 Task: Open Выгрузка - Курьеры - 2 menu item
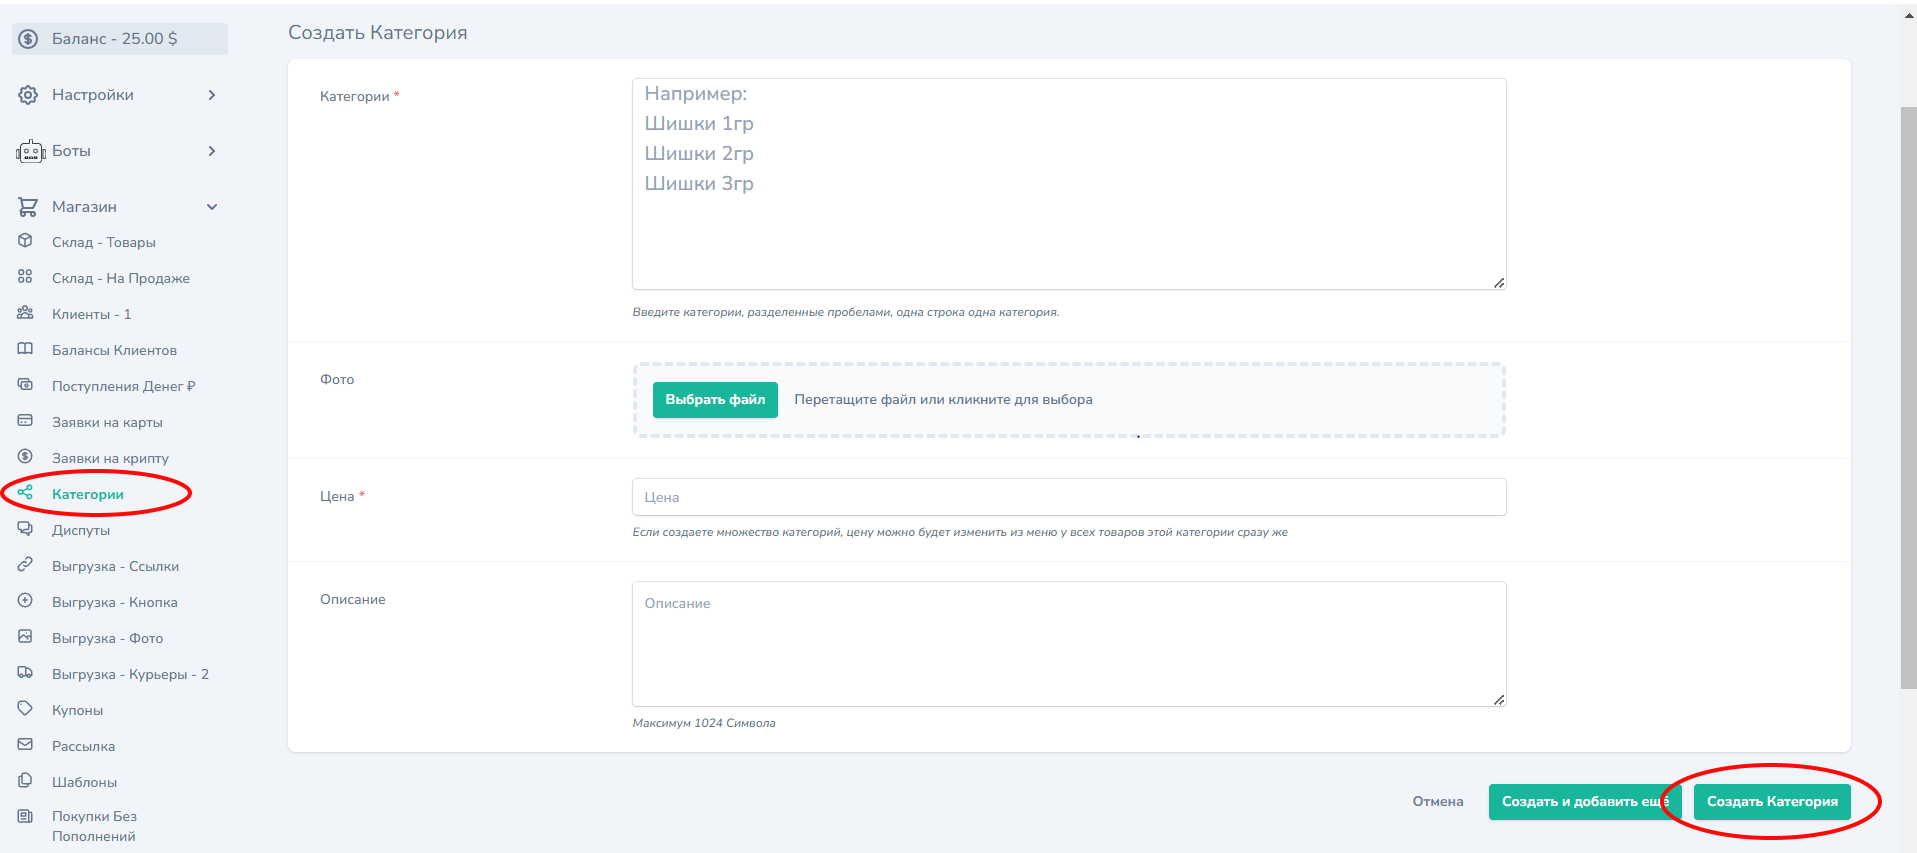(131, 674)
